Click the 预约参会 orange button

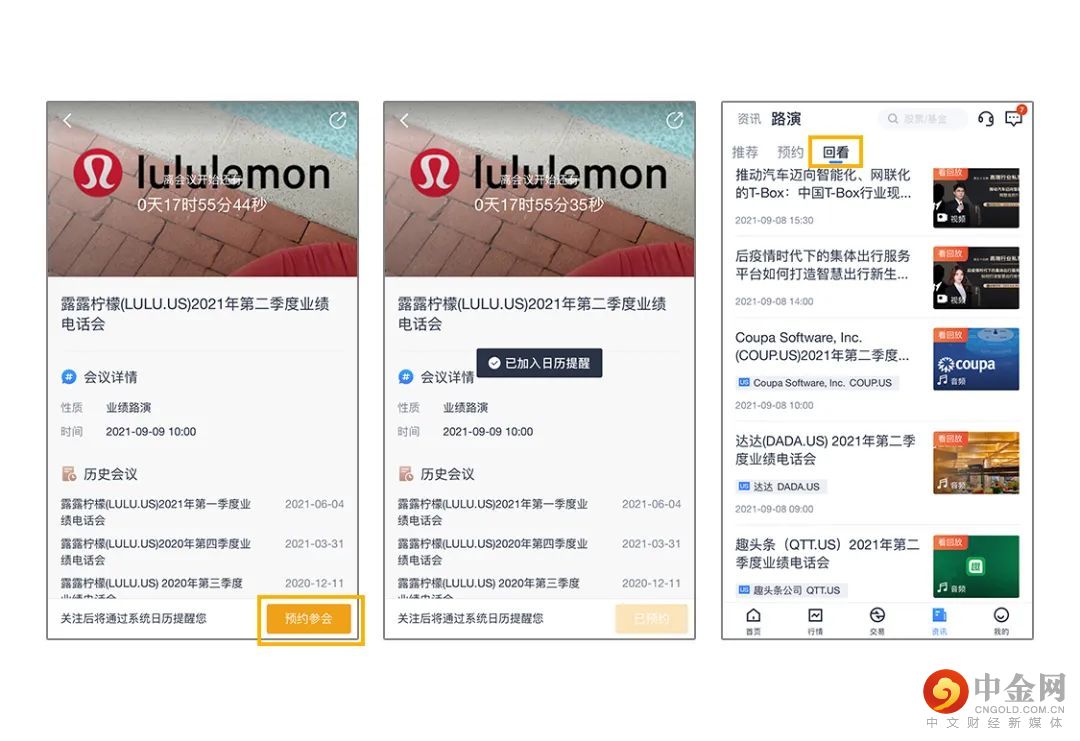[x=309, y=618]
